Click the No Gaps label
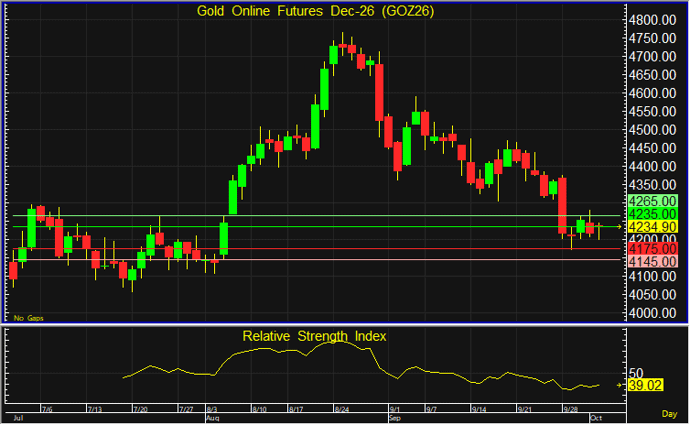This screenshot has height=425, width=690. click(x=29, y=318)
